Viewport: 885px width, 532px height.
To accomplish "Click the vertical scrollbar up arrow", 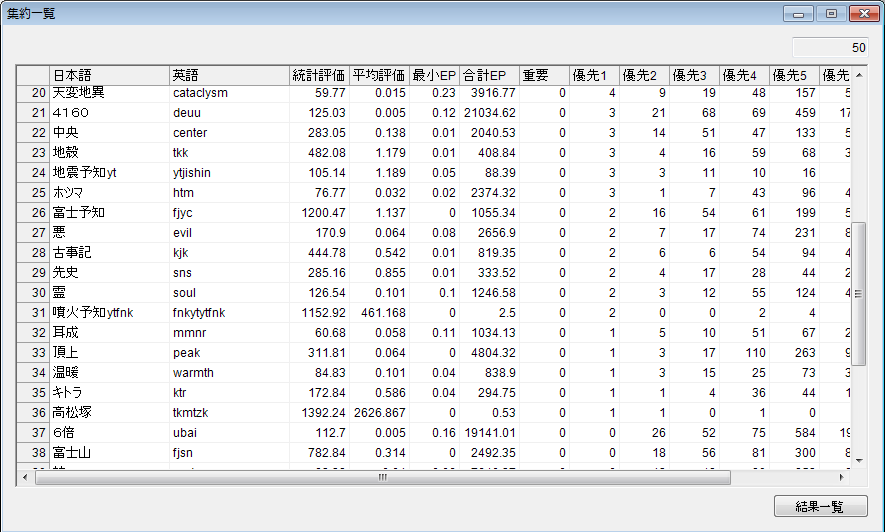I will tap(859, 75).
